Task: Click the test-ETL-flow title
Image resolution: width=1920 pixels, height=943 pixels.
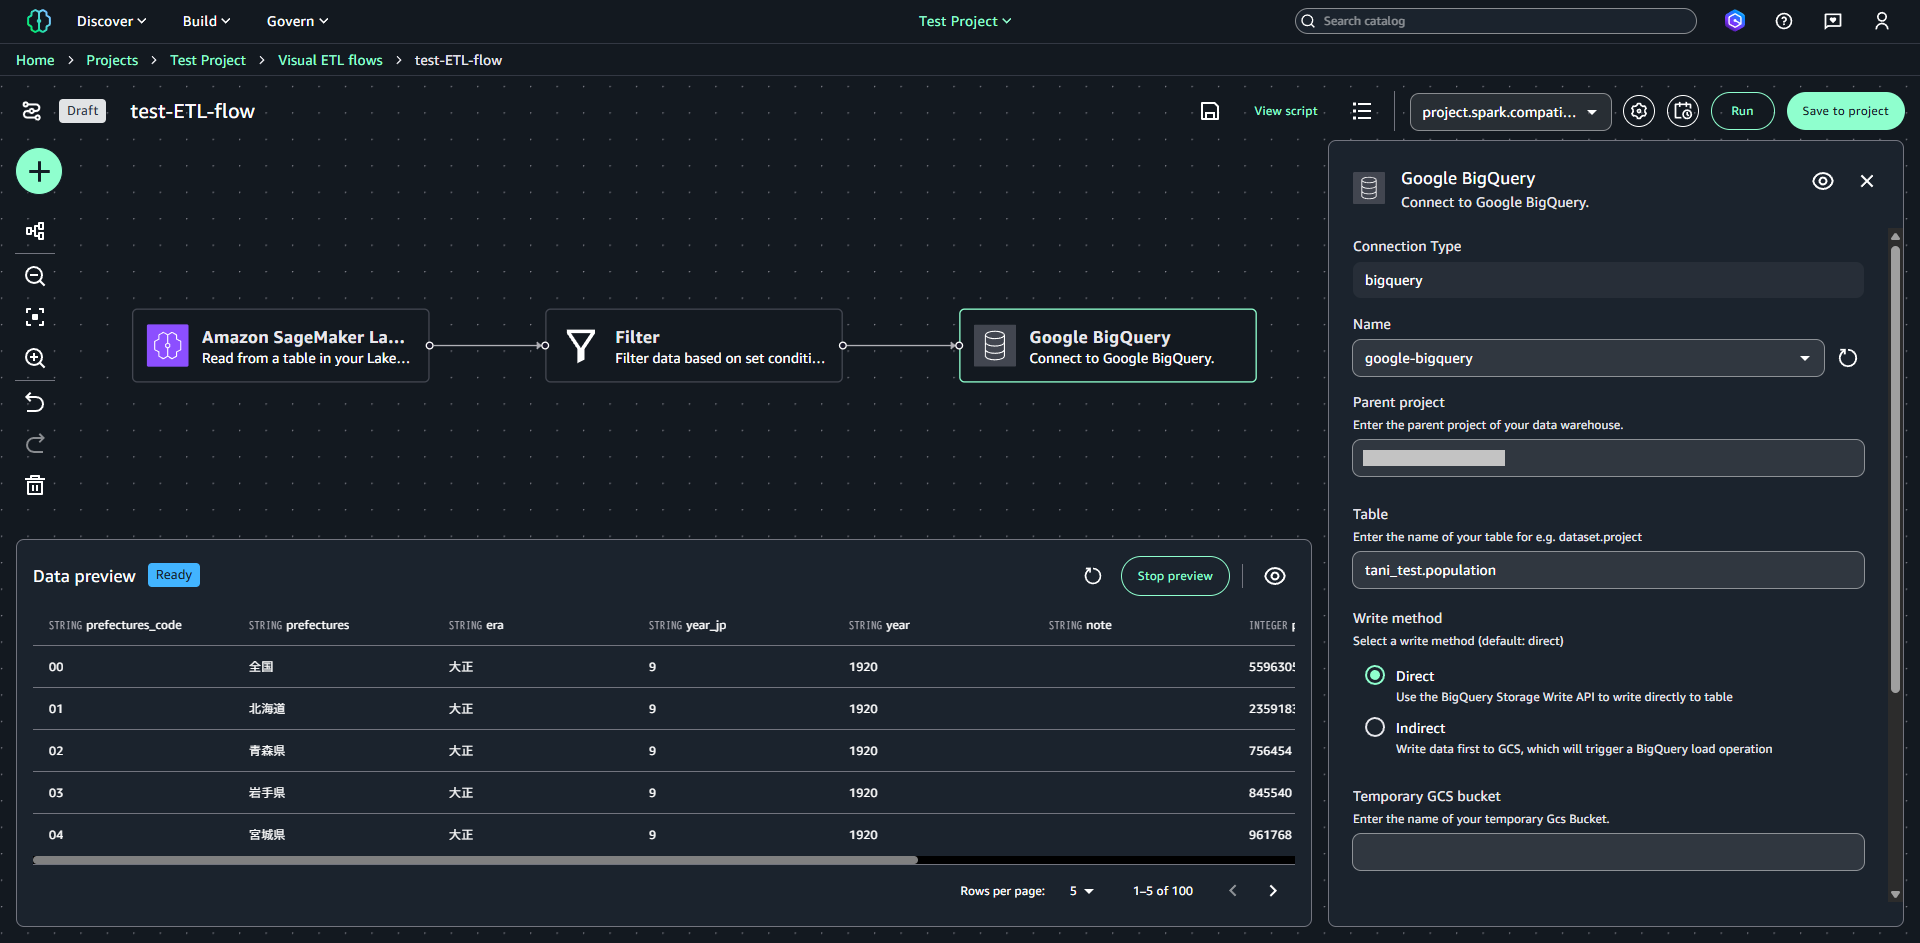Action: point(192,111)
